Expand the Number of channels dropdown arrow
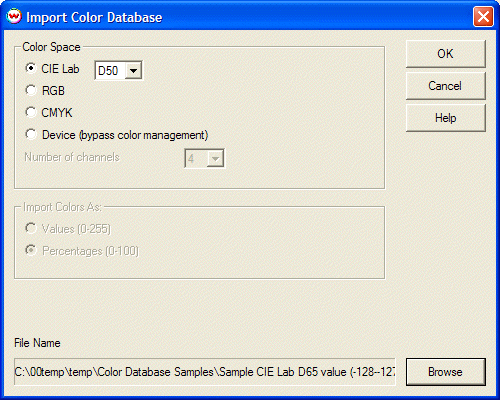Screen dimensions: 500x400 point(215,159)
